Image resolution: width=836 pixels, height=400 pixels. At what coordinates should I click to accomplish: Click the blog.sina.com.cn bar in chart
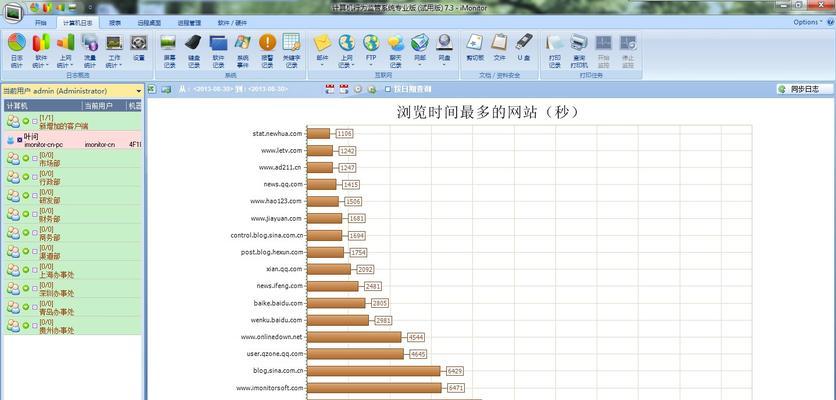click(374, 371)
